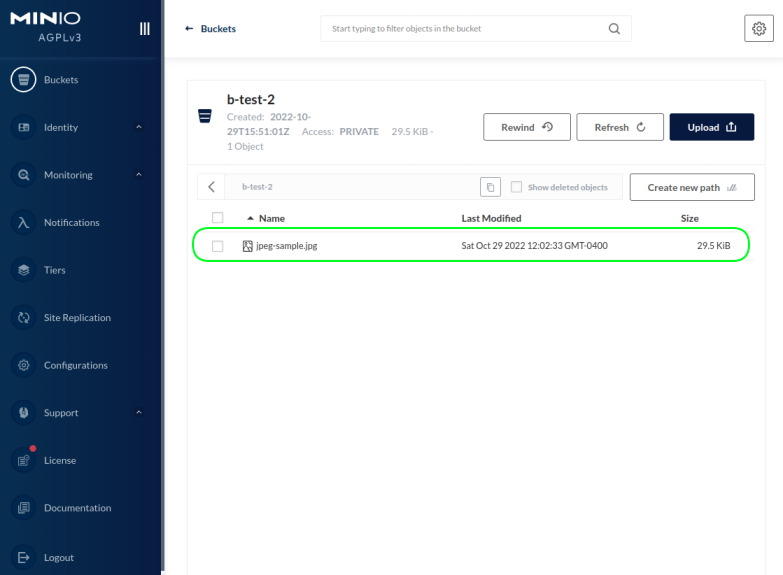
Task: Click the jpeg-sample.jpg file image icon
Action: 248,246
